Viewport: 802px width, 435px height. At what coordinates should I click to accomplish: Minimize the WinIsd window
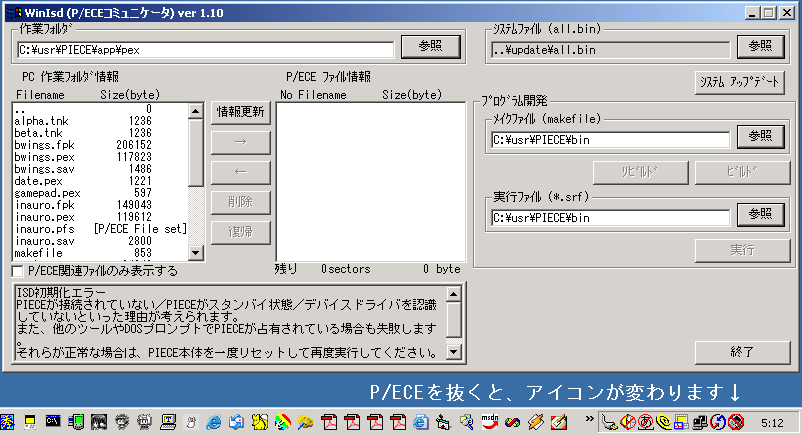coord(752,13)
